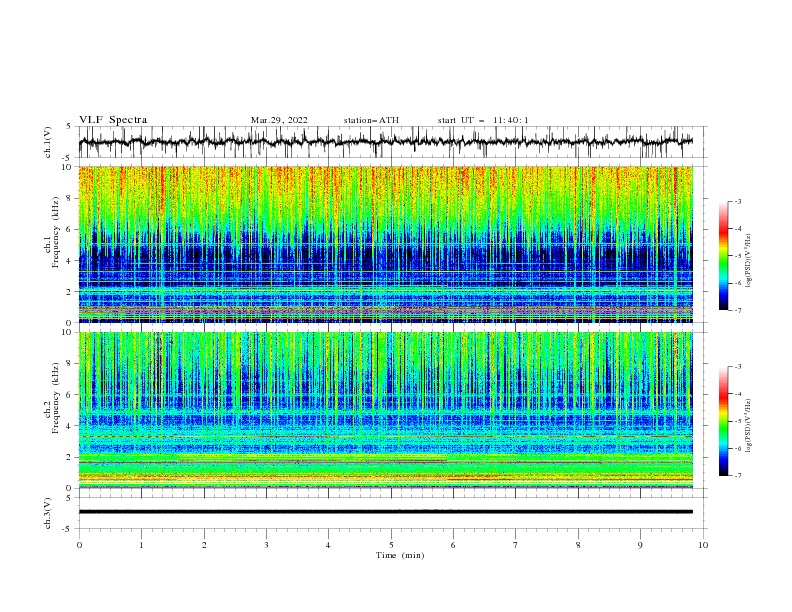Click the time axis tick label "5"

pos(391,545)
